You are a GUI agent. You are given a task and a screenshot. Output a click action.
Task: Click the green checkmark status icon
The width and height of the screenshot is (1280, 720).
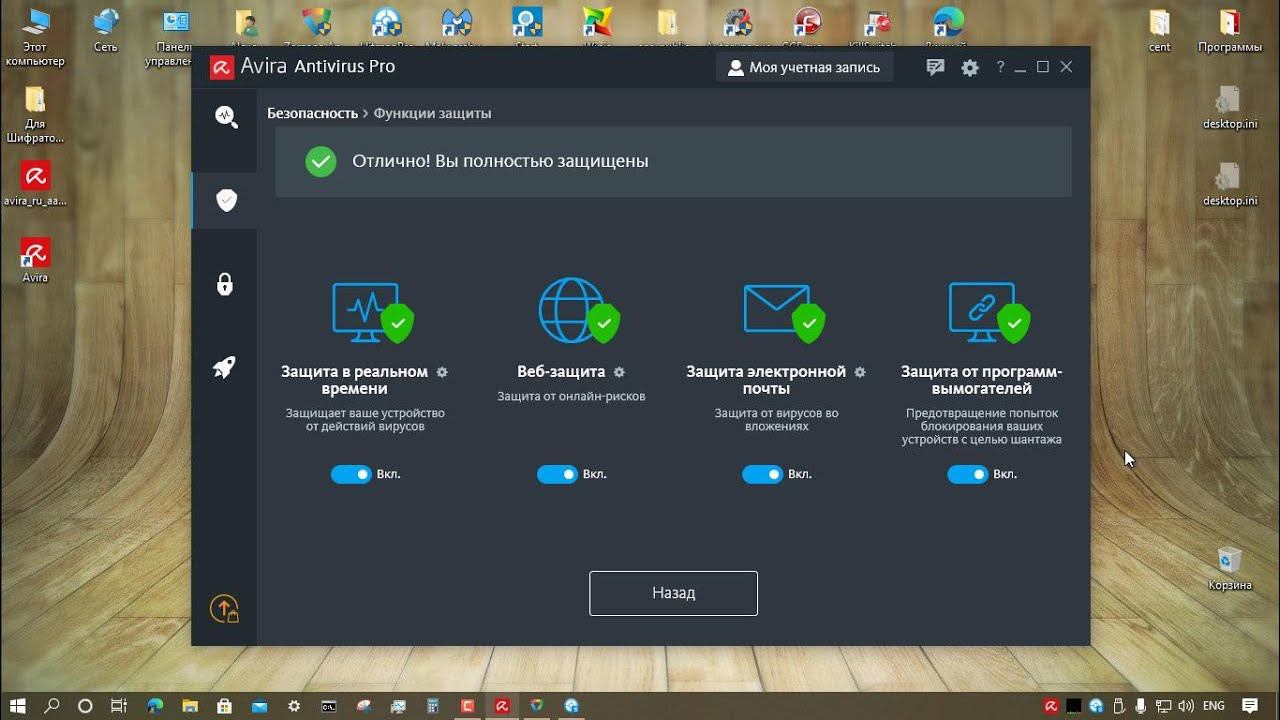point(321,161)
